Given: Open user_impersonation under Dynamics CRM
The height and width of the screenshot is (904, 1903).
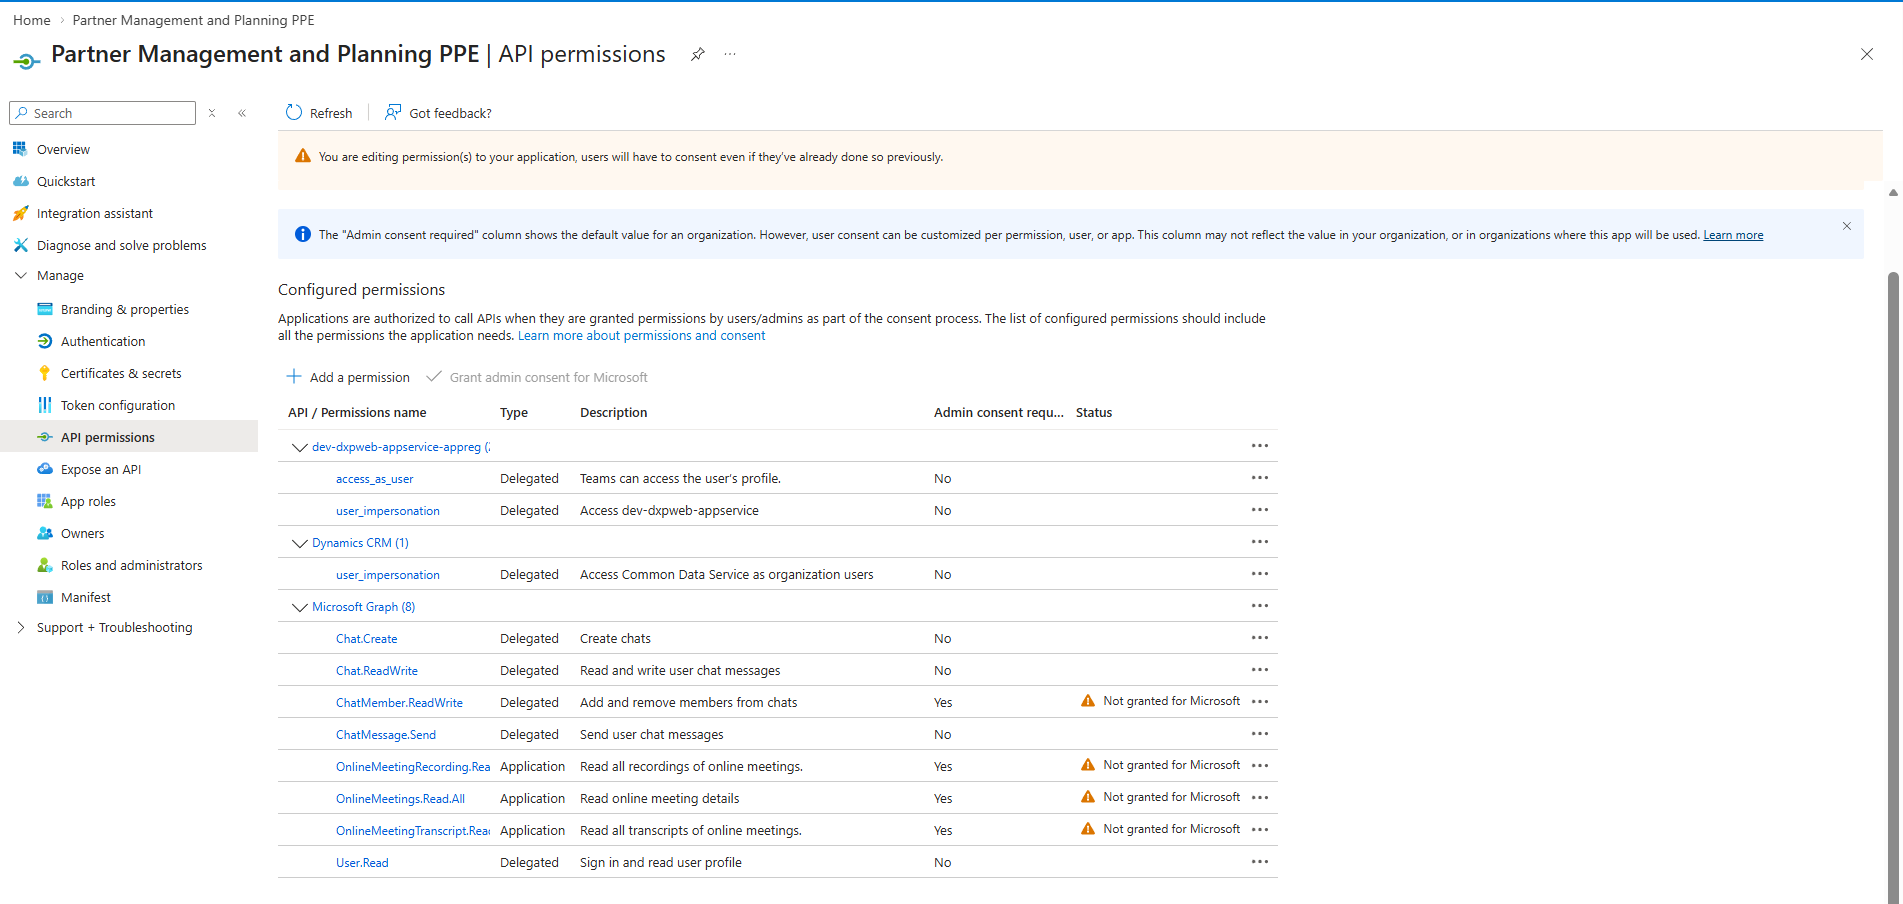Looking at the screenshot, I should point(388,575).
